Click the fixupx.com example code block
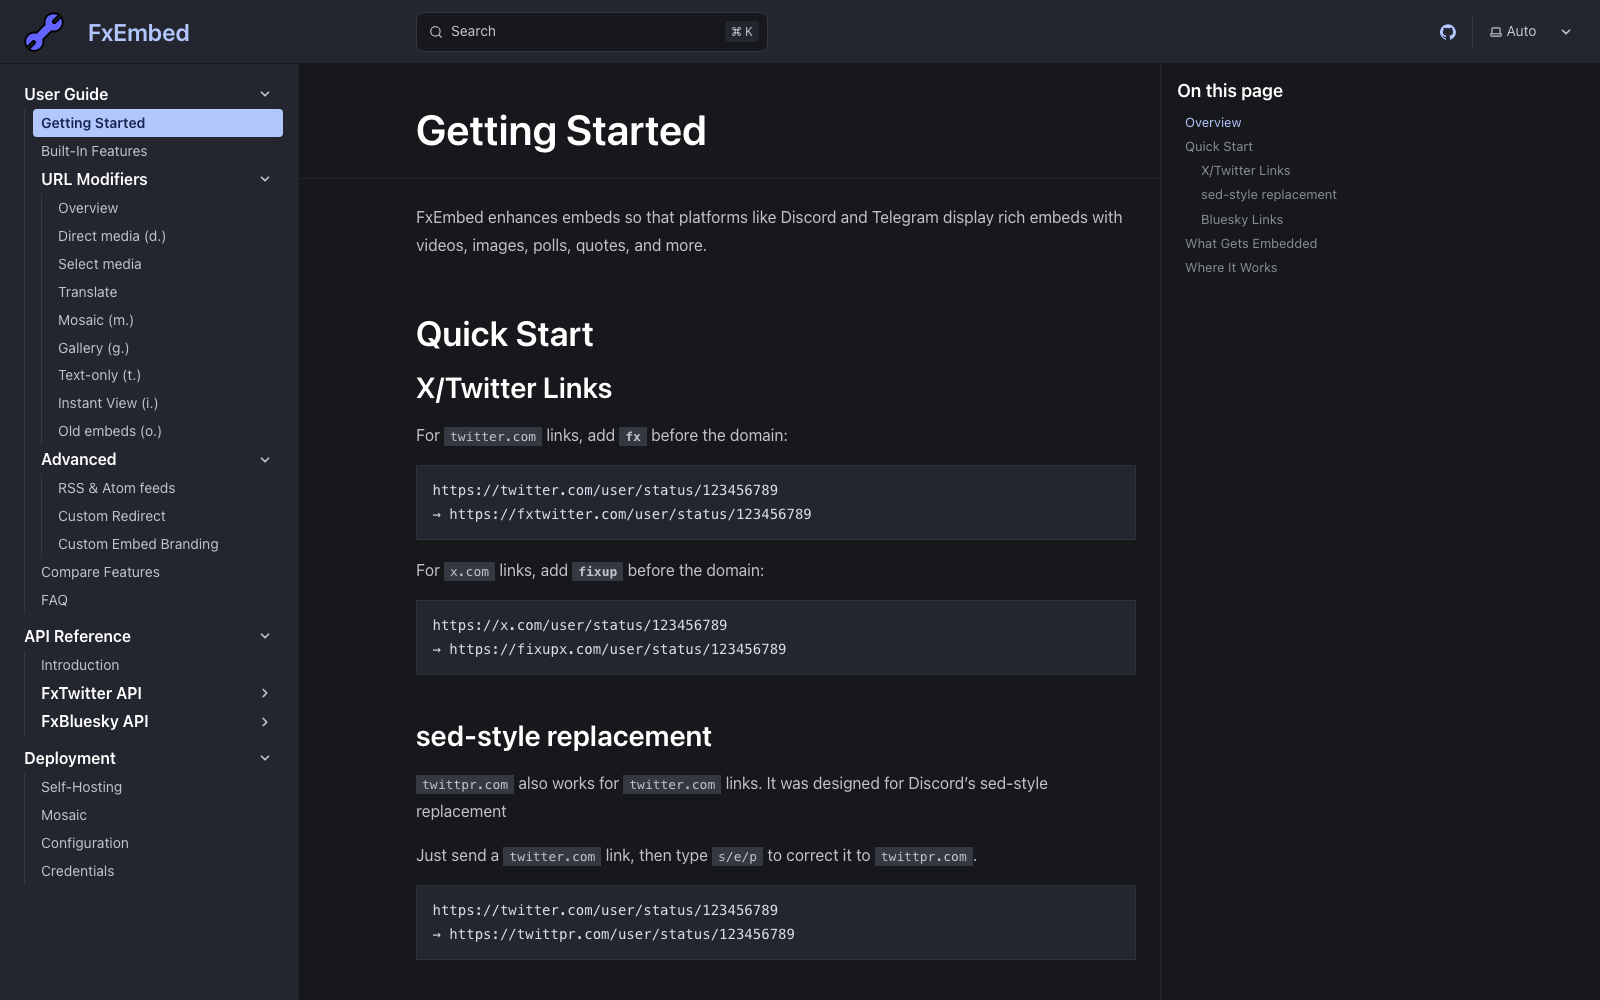1600x1000 pixels. pyautogui.click(x=776, y=637)
